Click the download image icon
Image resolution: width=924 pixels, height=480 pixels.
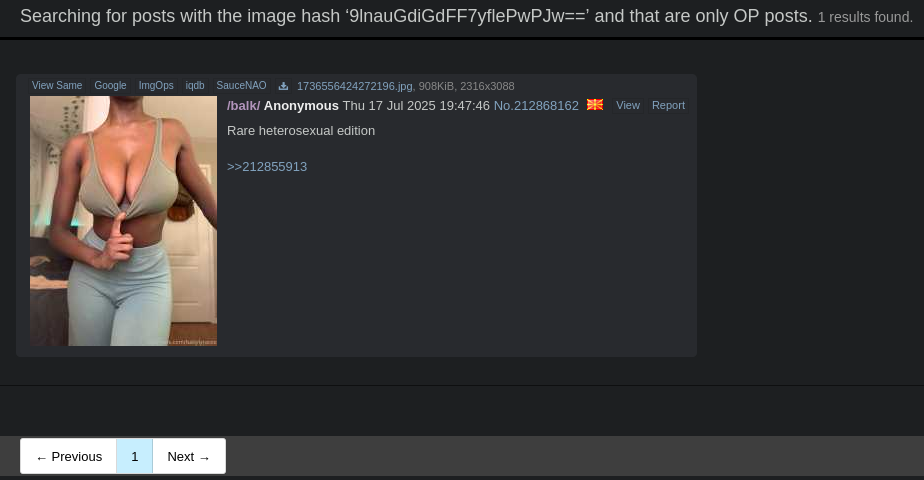283,86
